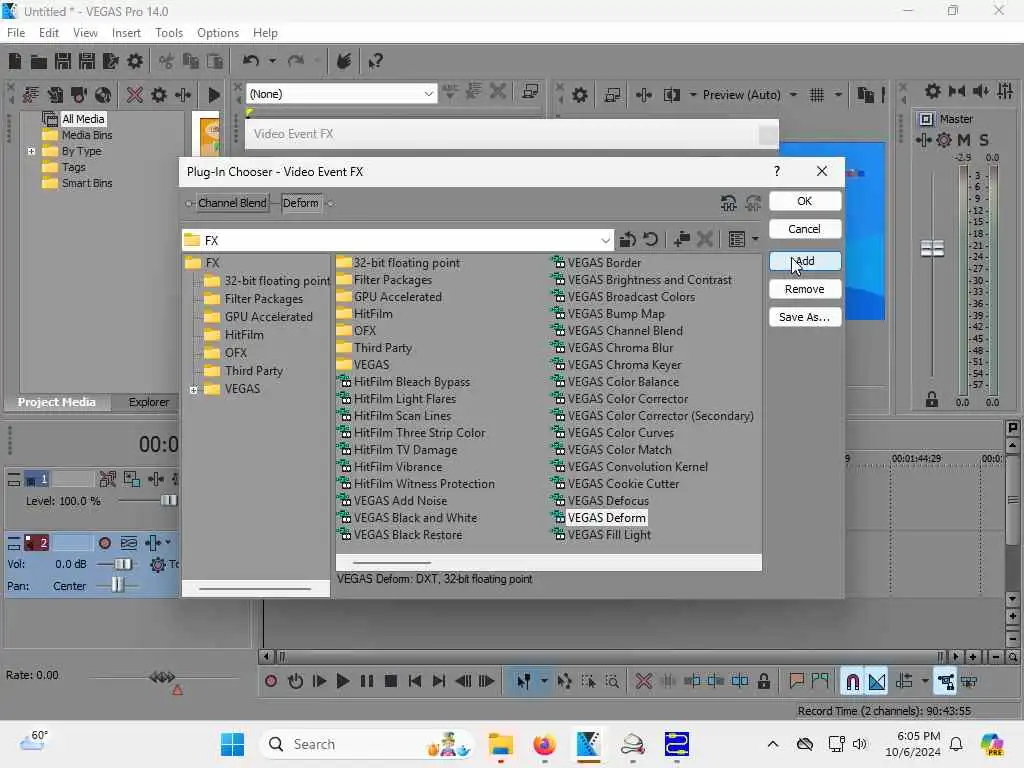Open the Tools menu

[x=168, y=33]
